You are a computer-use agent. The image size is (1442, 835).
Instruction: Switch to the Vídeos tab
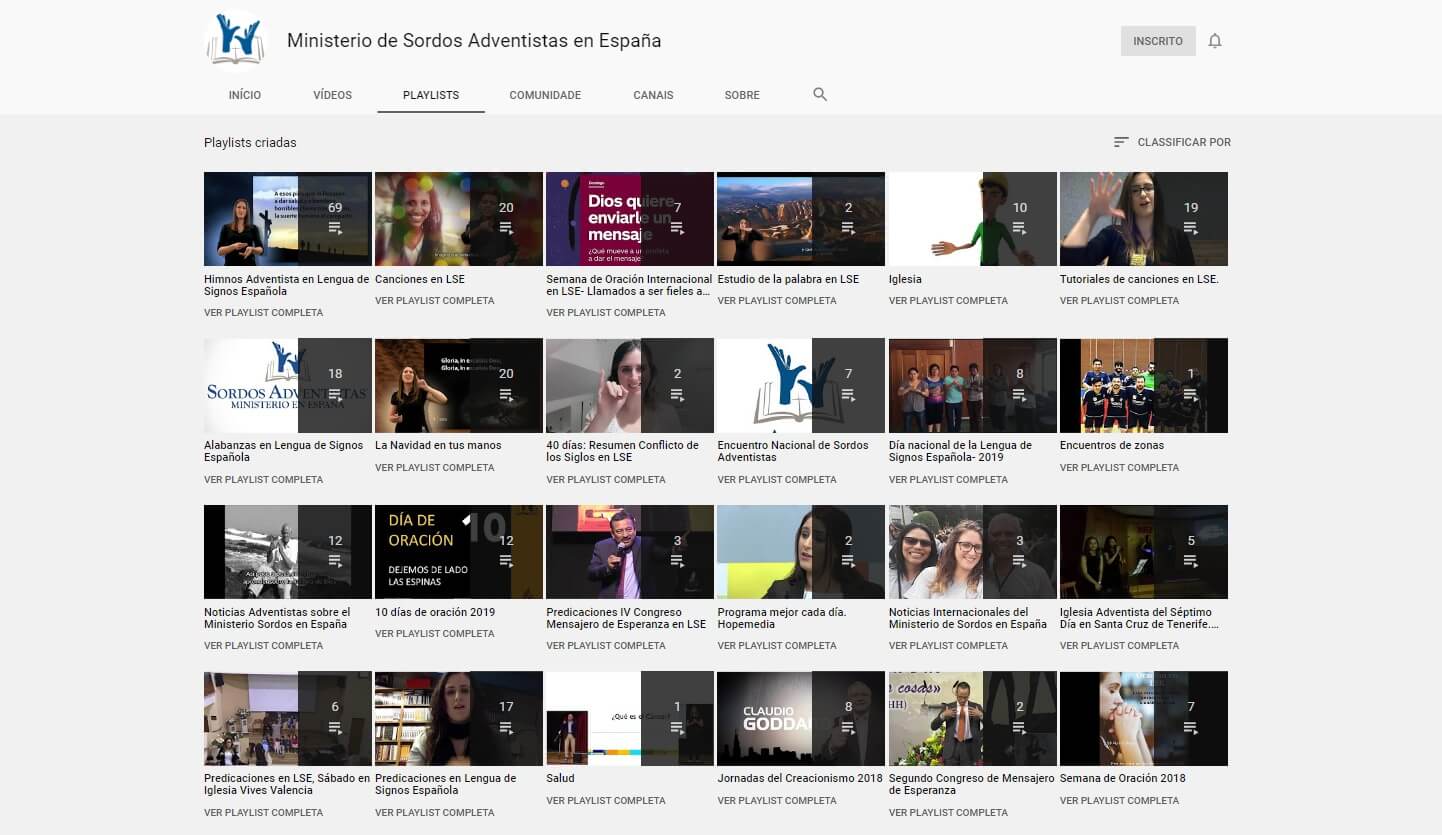[332, 95]
